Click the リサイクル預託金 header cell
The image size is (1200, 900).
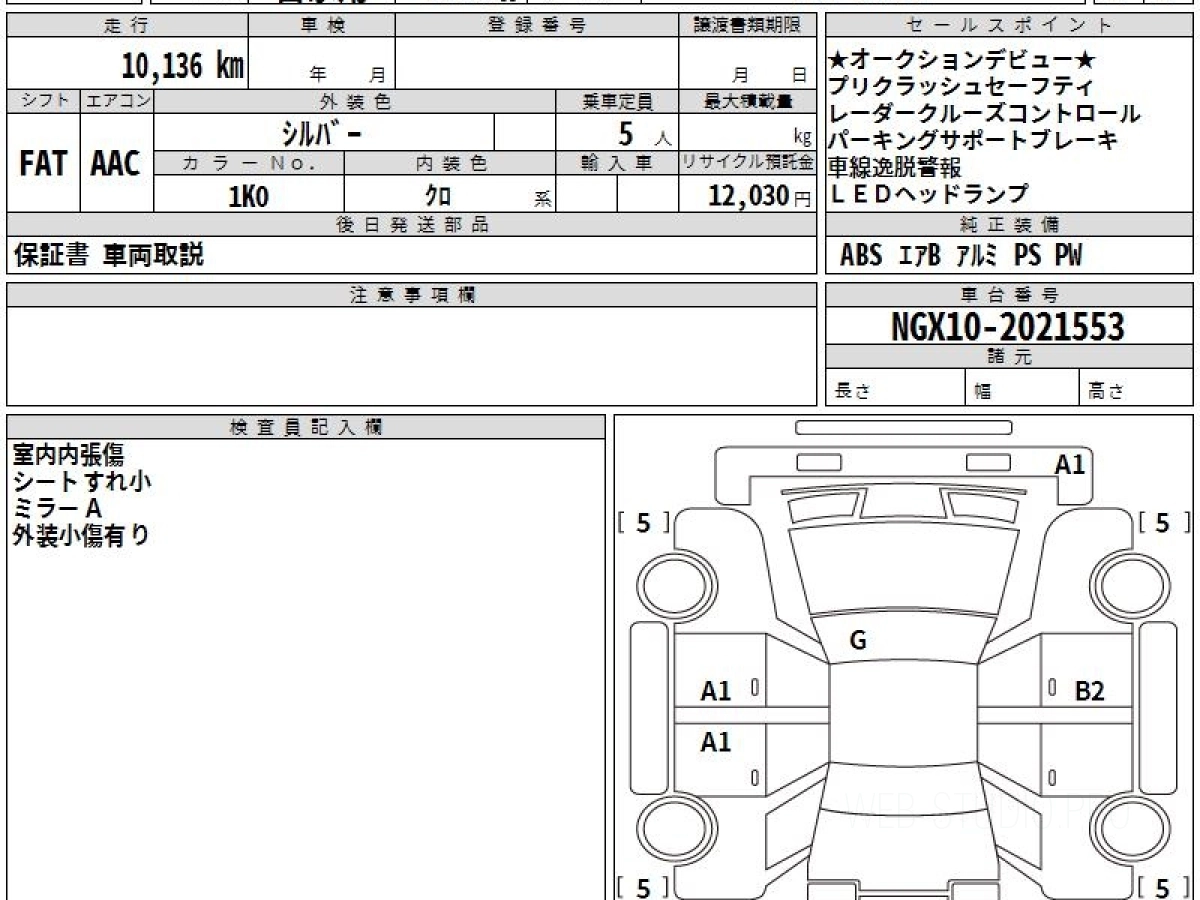(x=747, y=163)
